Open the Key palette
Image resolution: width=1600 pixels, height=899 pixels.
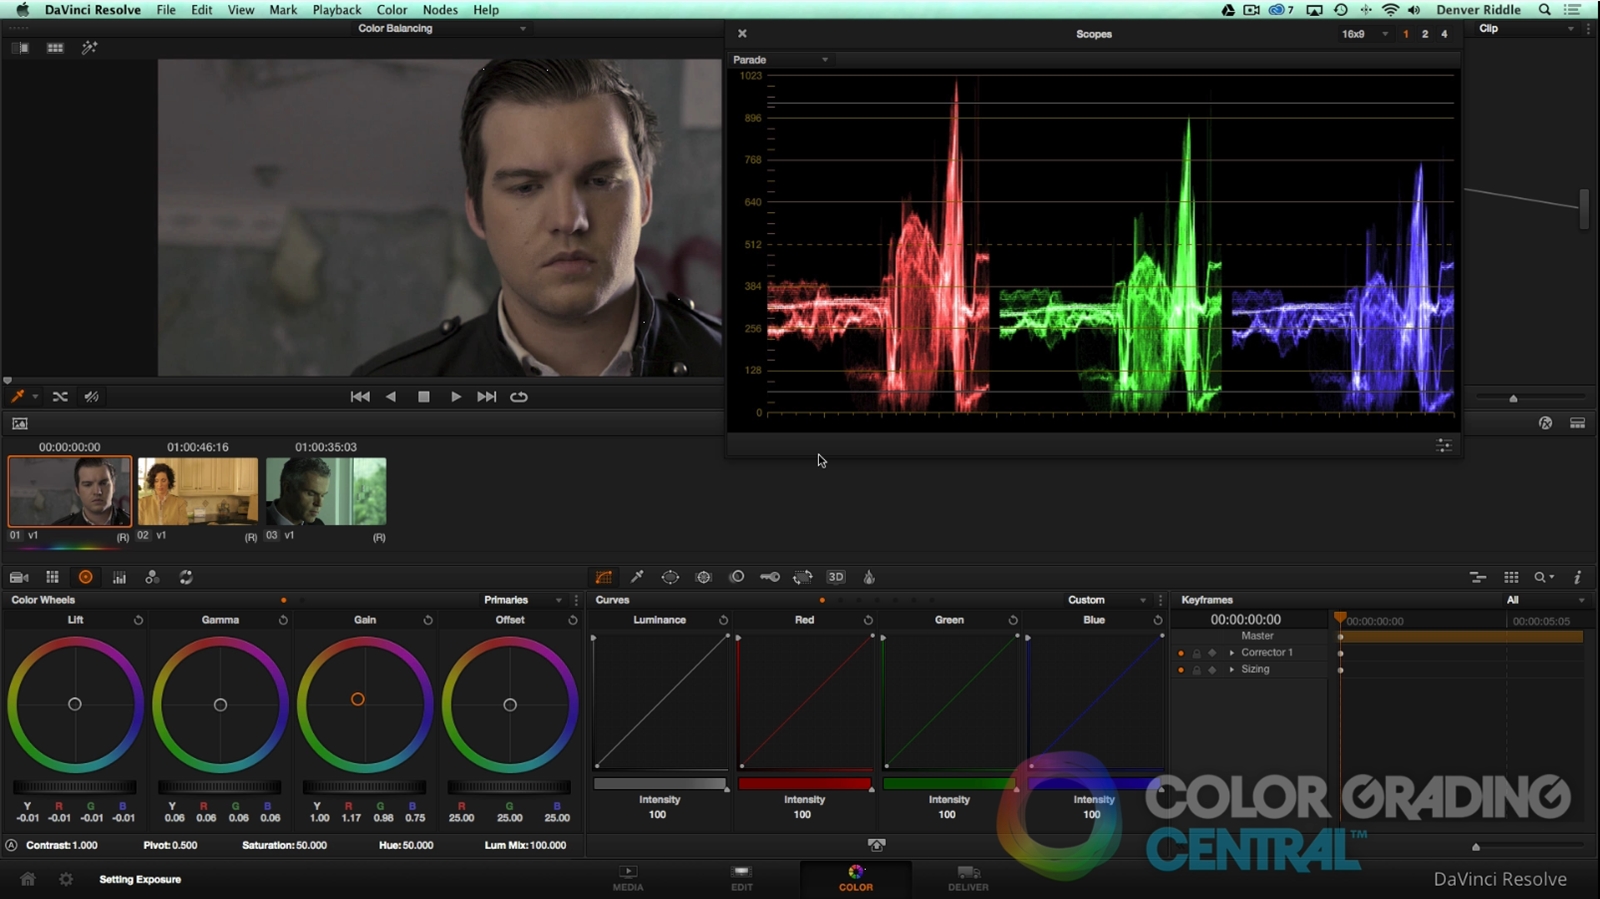770,577
